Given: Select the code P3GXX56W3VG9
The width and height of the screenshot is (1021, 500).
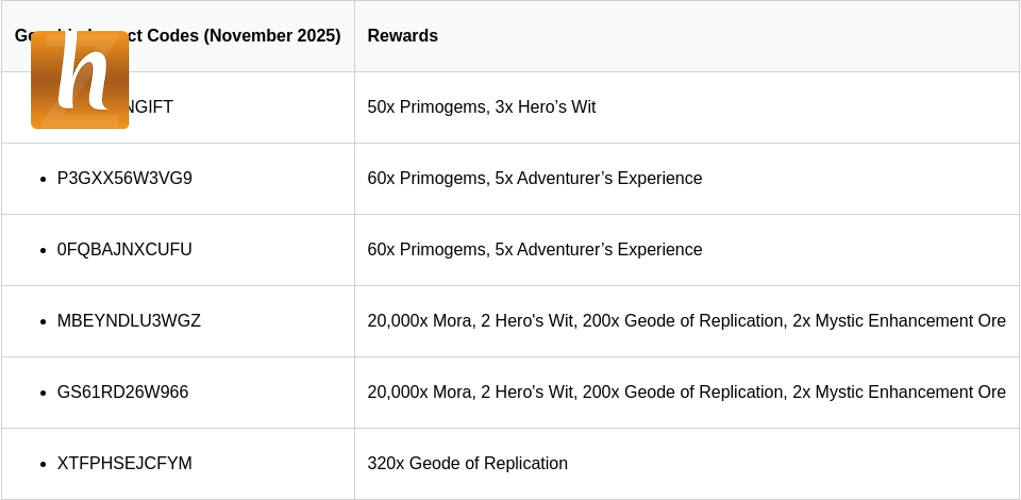Looking at the screenshot, I should 124,178.
